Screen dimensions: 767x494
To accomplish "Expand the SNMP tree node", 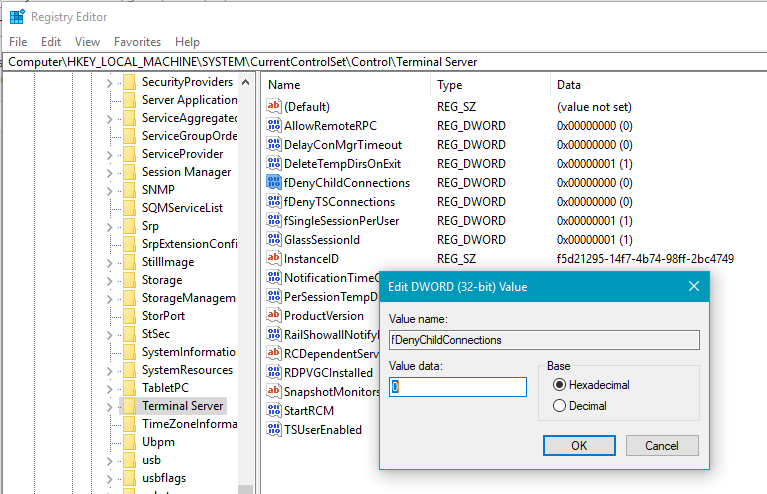I will [110, 190].
